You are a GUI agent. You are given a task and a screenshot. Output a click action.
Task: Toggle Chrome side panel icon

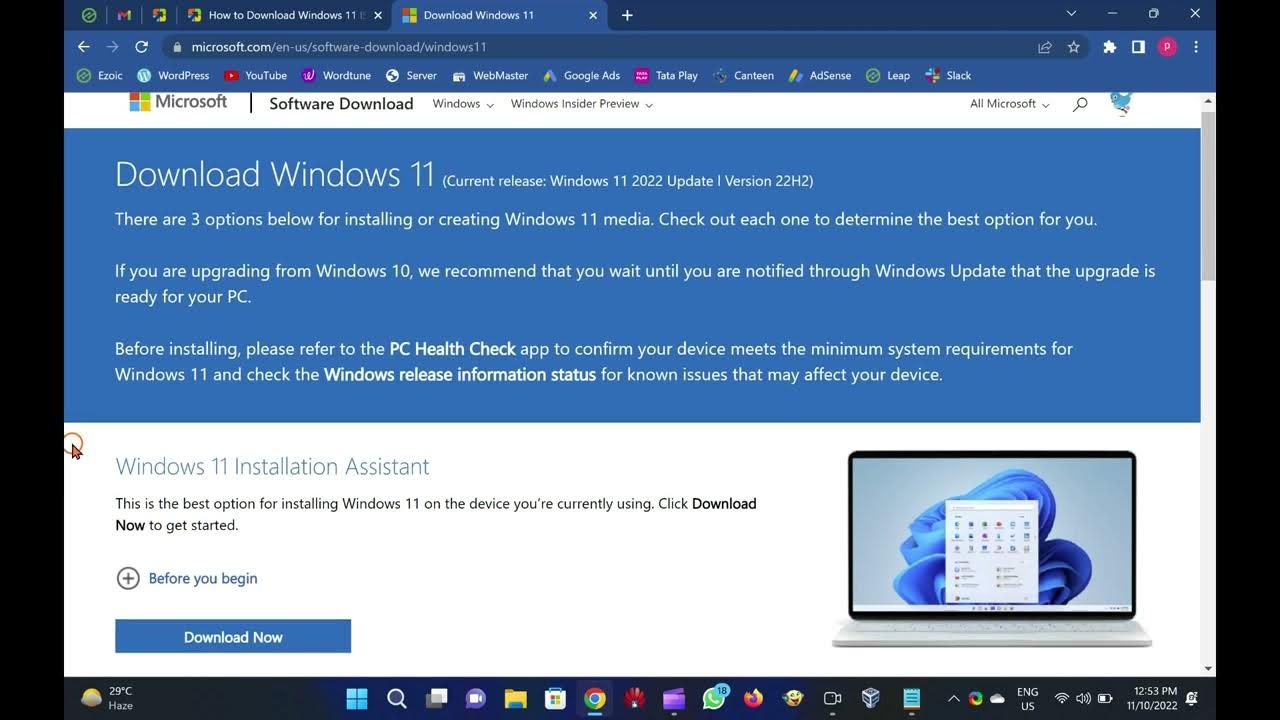coord(1138,47)
